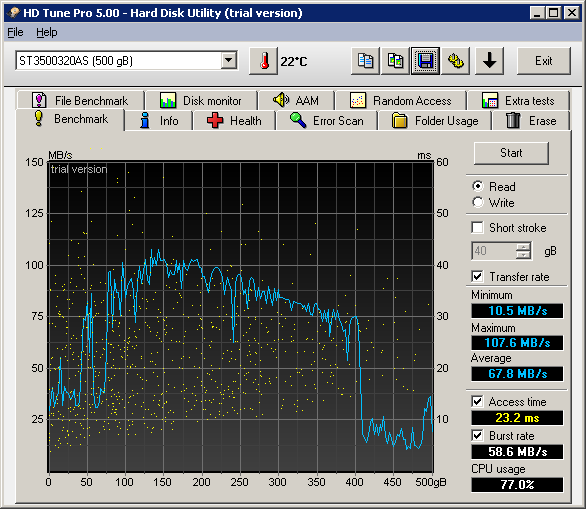Click the Minimum 10.5 MB/s value
The width and height of the screenshot is (586, 509).
pos(517,311)
